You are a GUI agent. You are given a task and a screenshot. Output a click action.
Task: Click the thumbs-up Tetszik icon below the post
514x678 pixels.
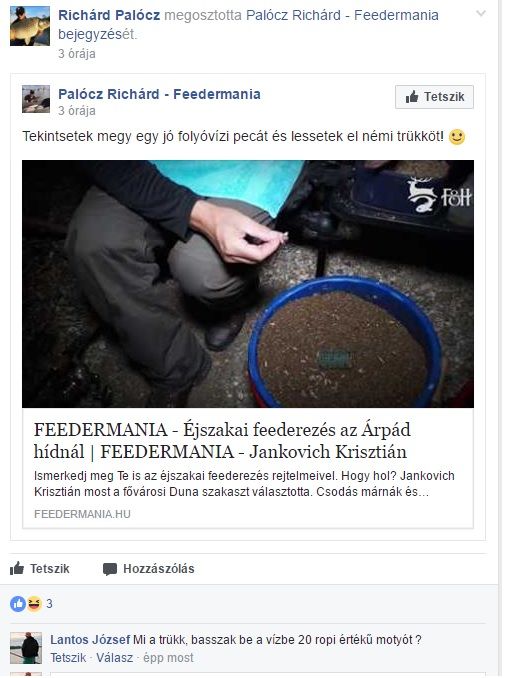(x=17, y=568)
